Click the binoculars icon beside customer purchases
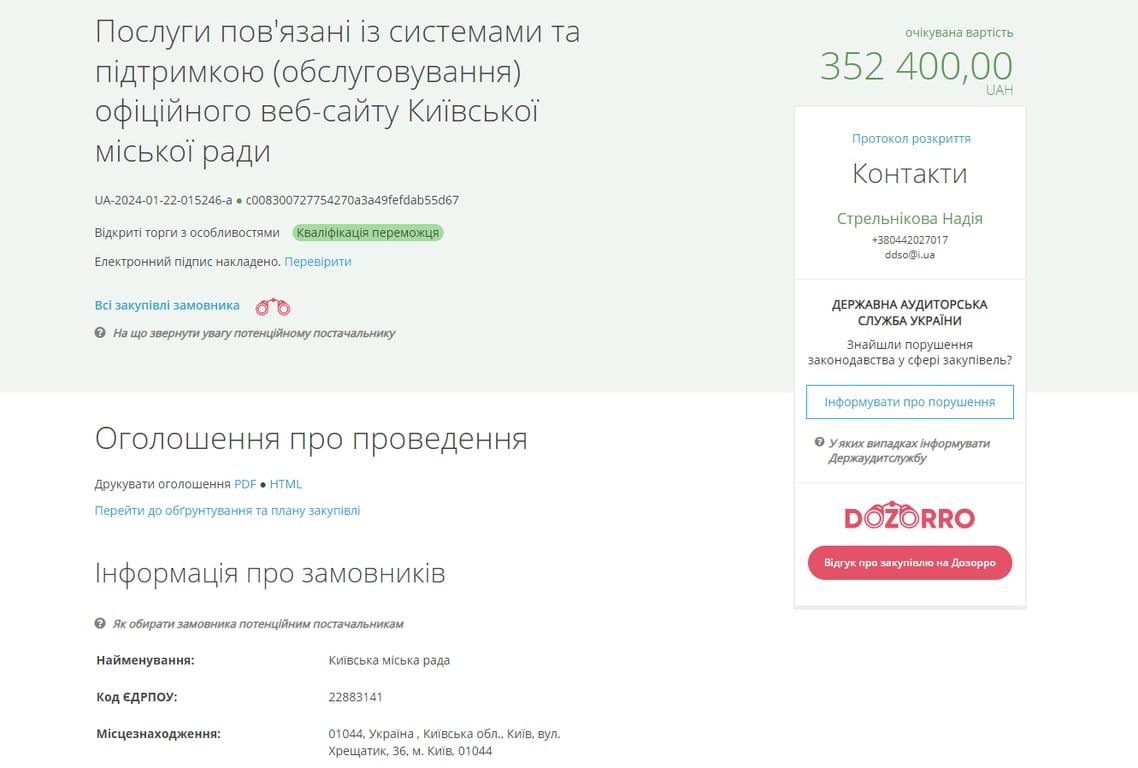This screenshot has width=1138, height=768. 273,307
